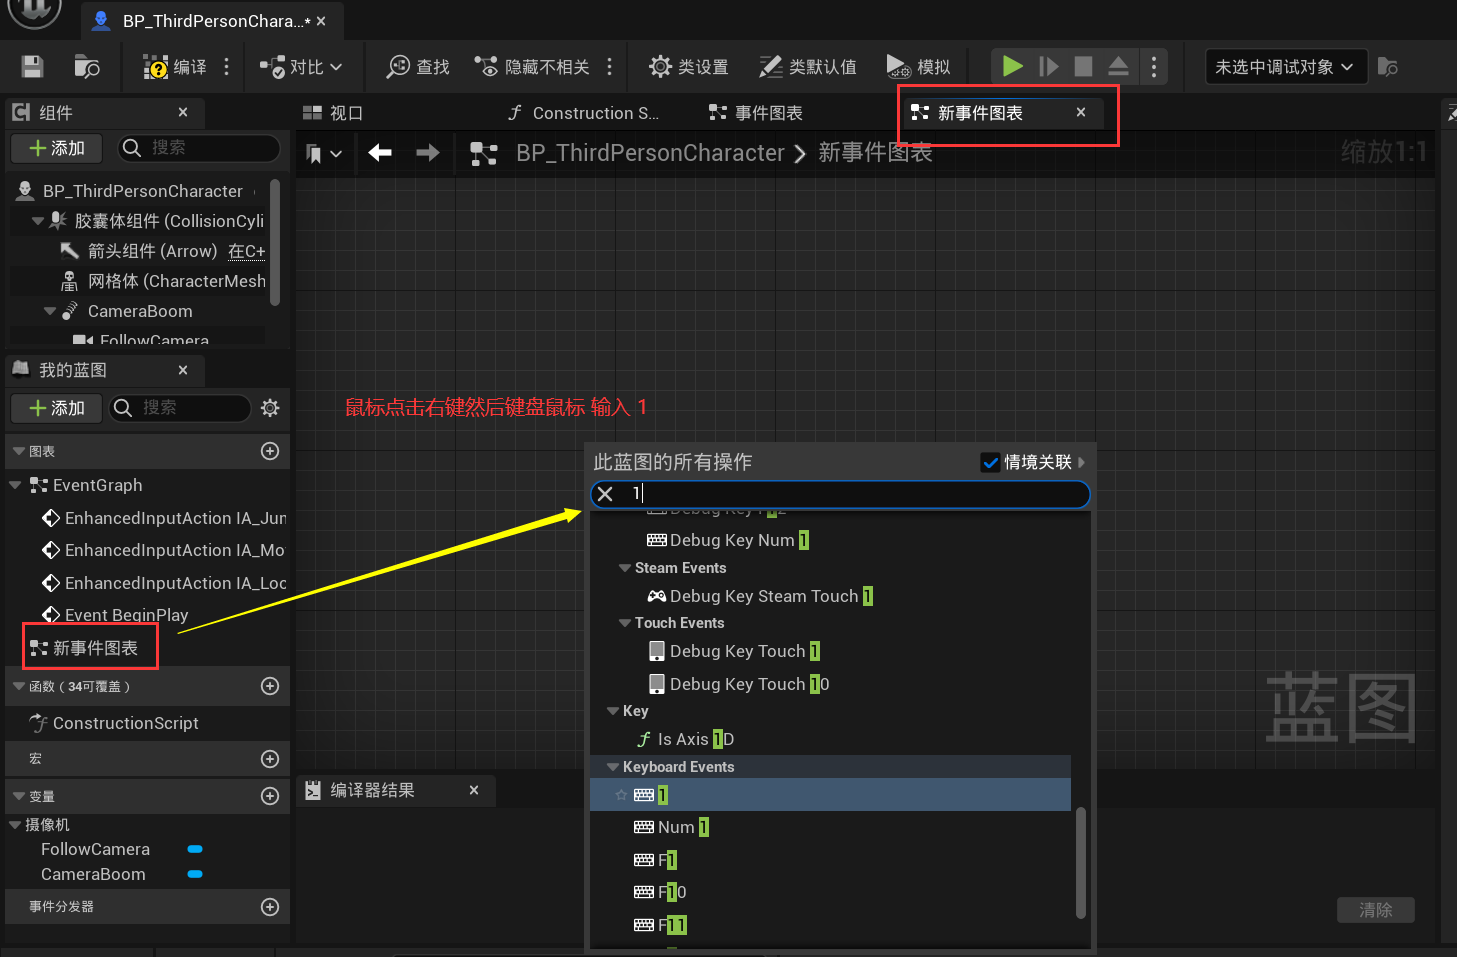Click the action menu search field
The width and height of the screenshot is (1457, 957).
[840, 494]
